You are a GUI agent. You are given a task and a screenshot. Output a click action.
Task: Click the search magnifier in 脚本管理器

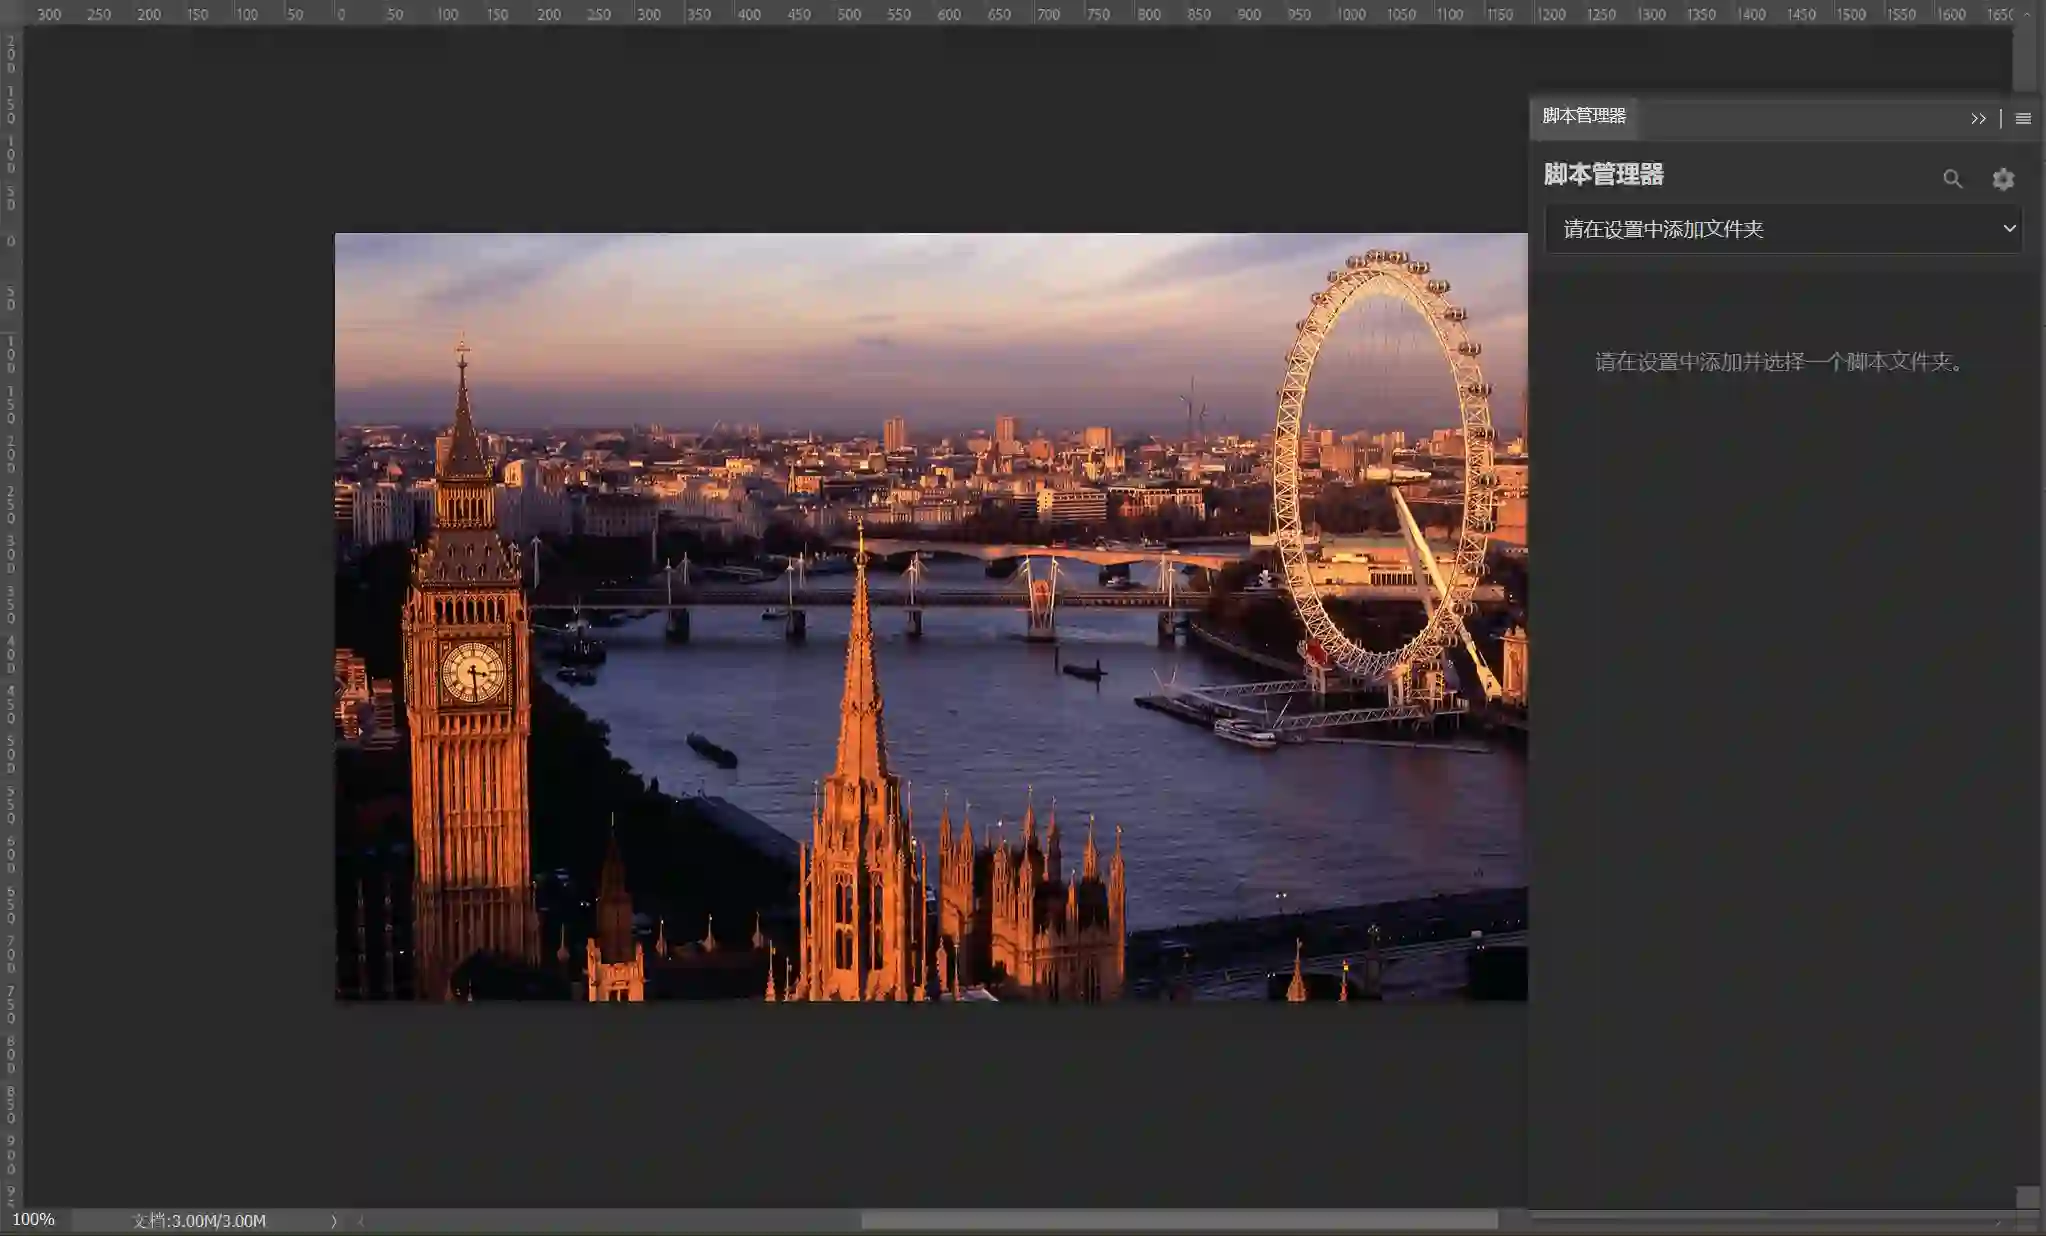point(1952,179)
